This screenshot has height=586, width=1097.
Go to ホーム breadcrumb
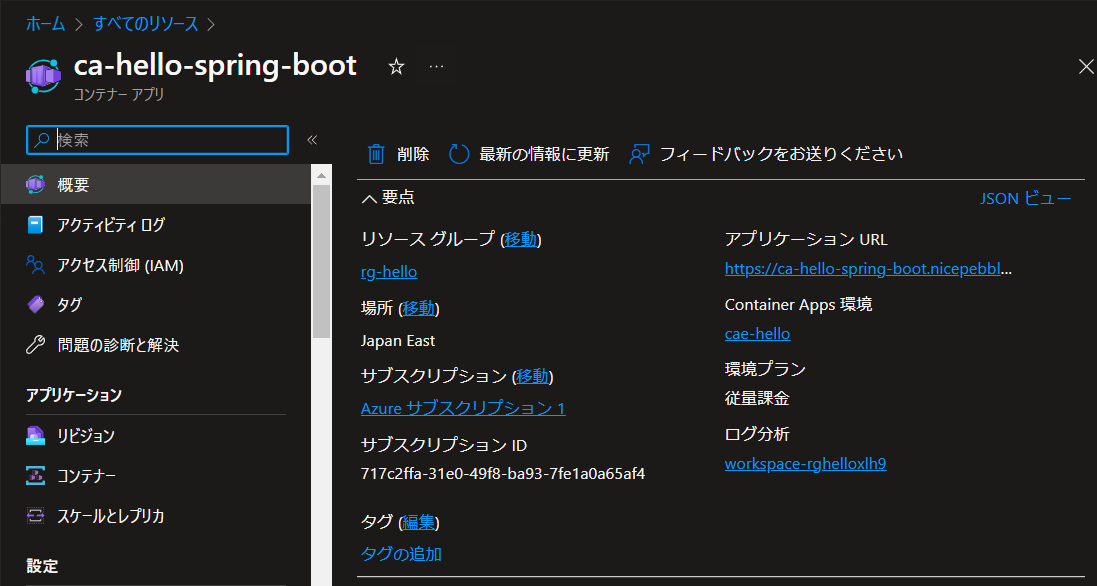[45, 24]
